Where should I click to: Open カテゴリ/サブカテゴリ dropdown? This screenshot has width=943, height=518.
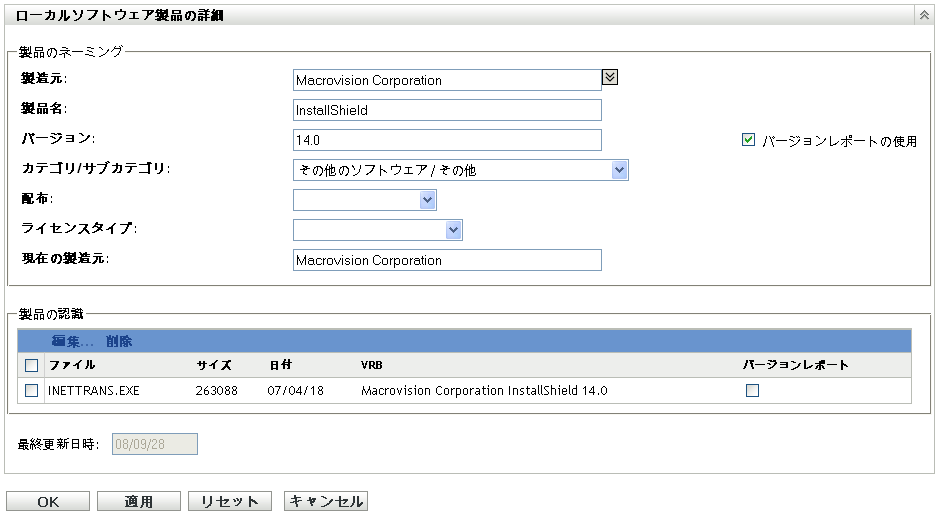coord(619,170)
